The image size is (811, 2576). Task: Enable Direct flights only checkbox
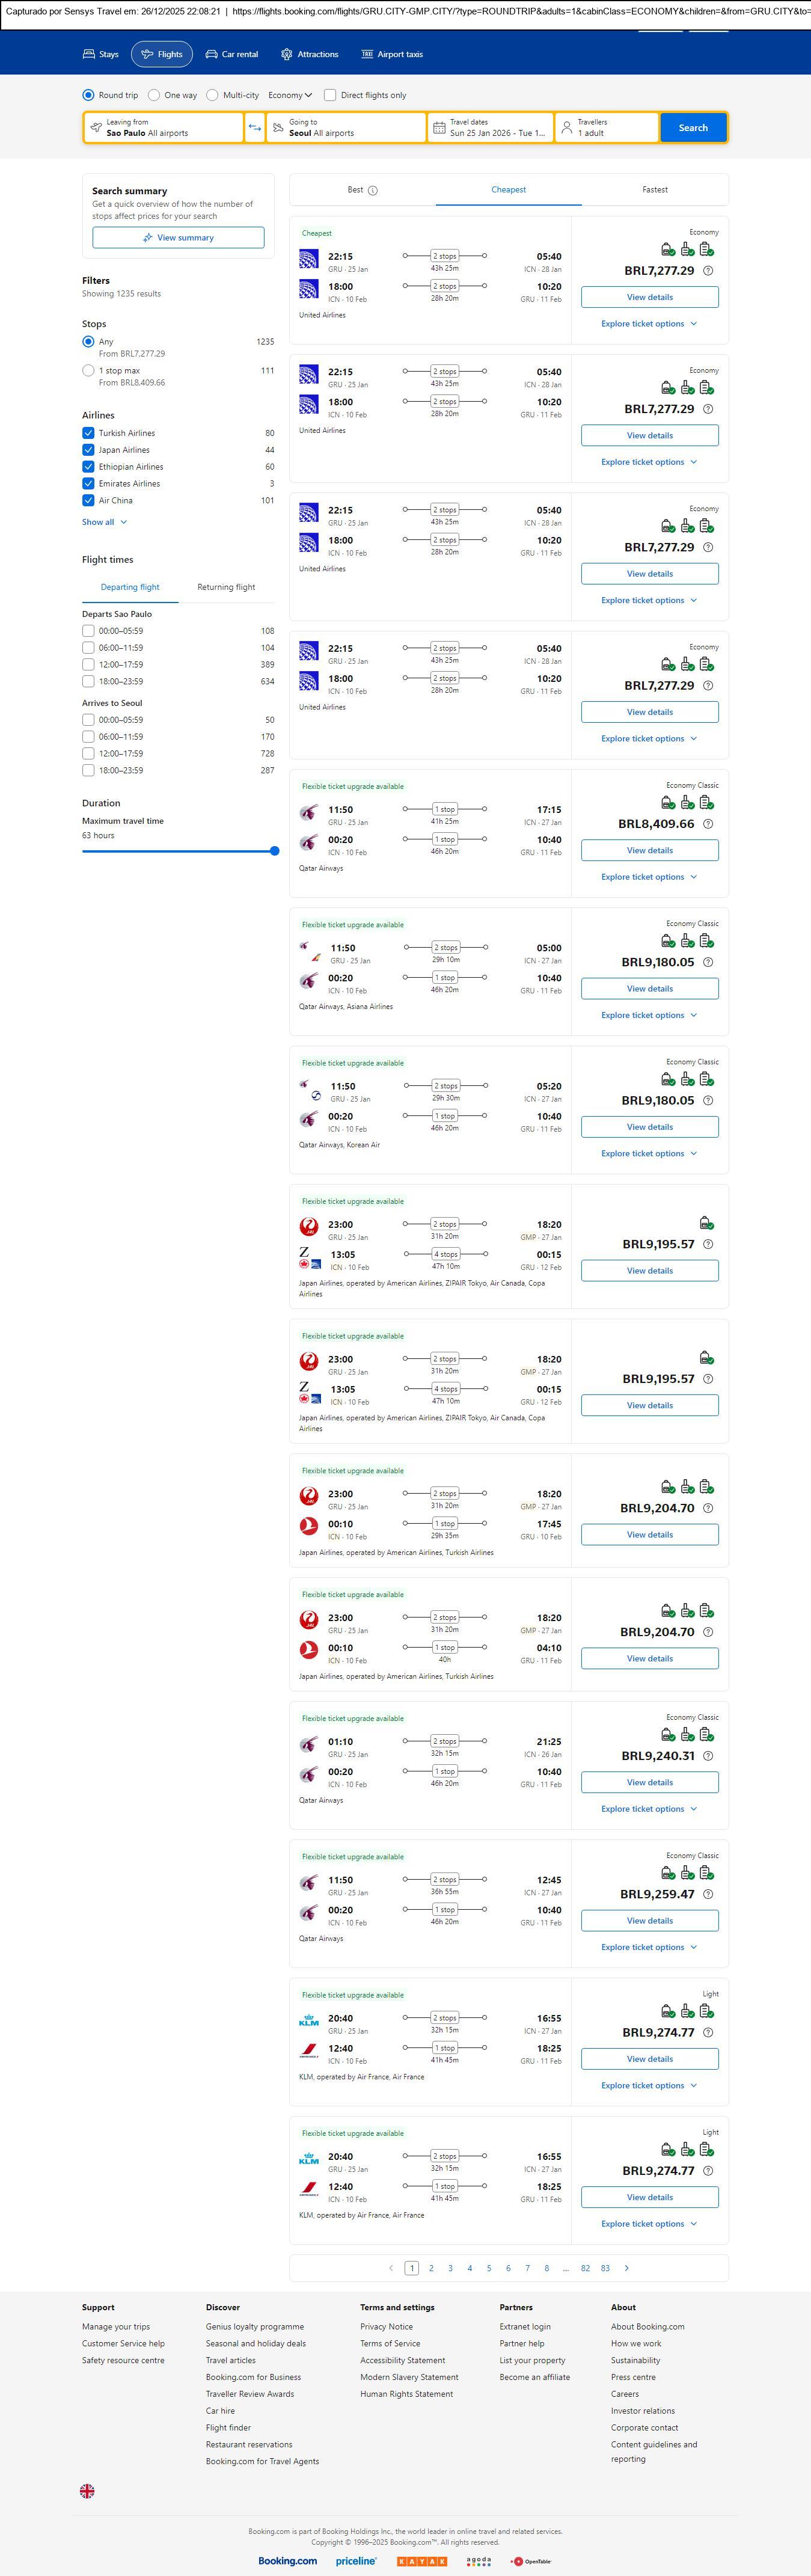(330, 95)
